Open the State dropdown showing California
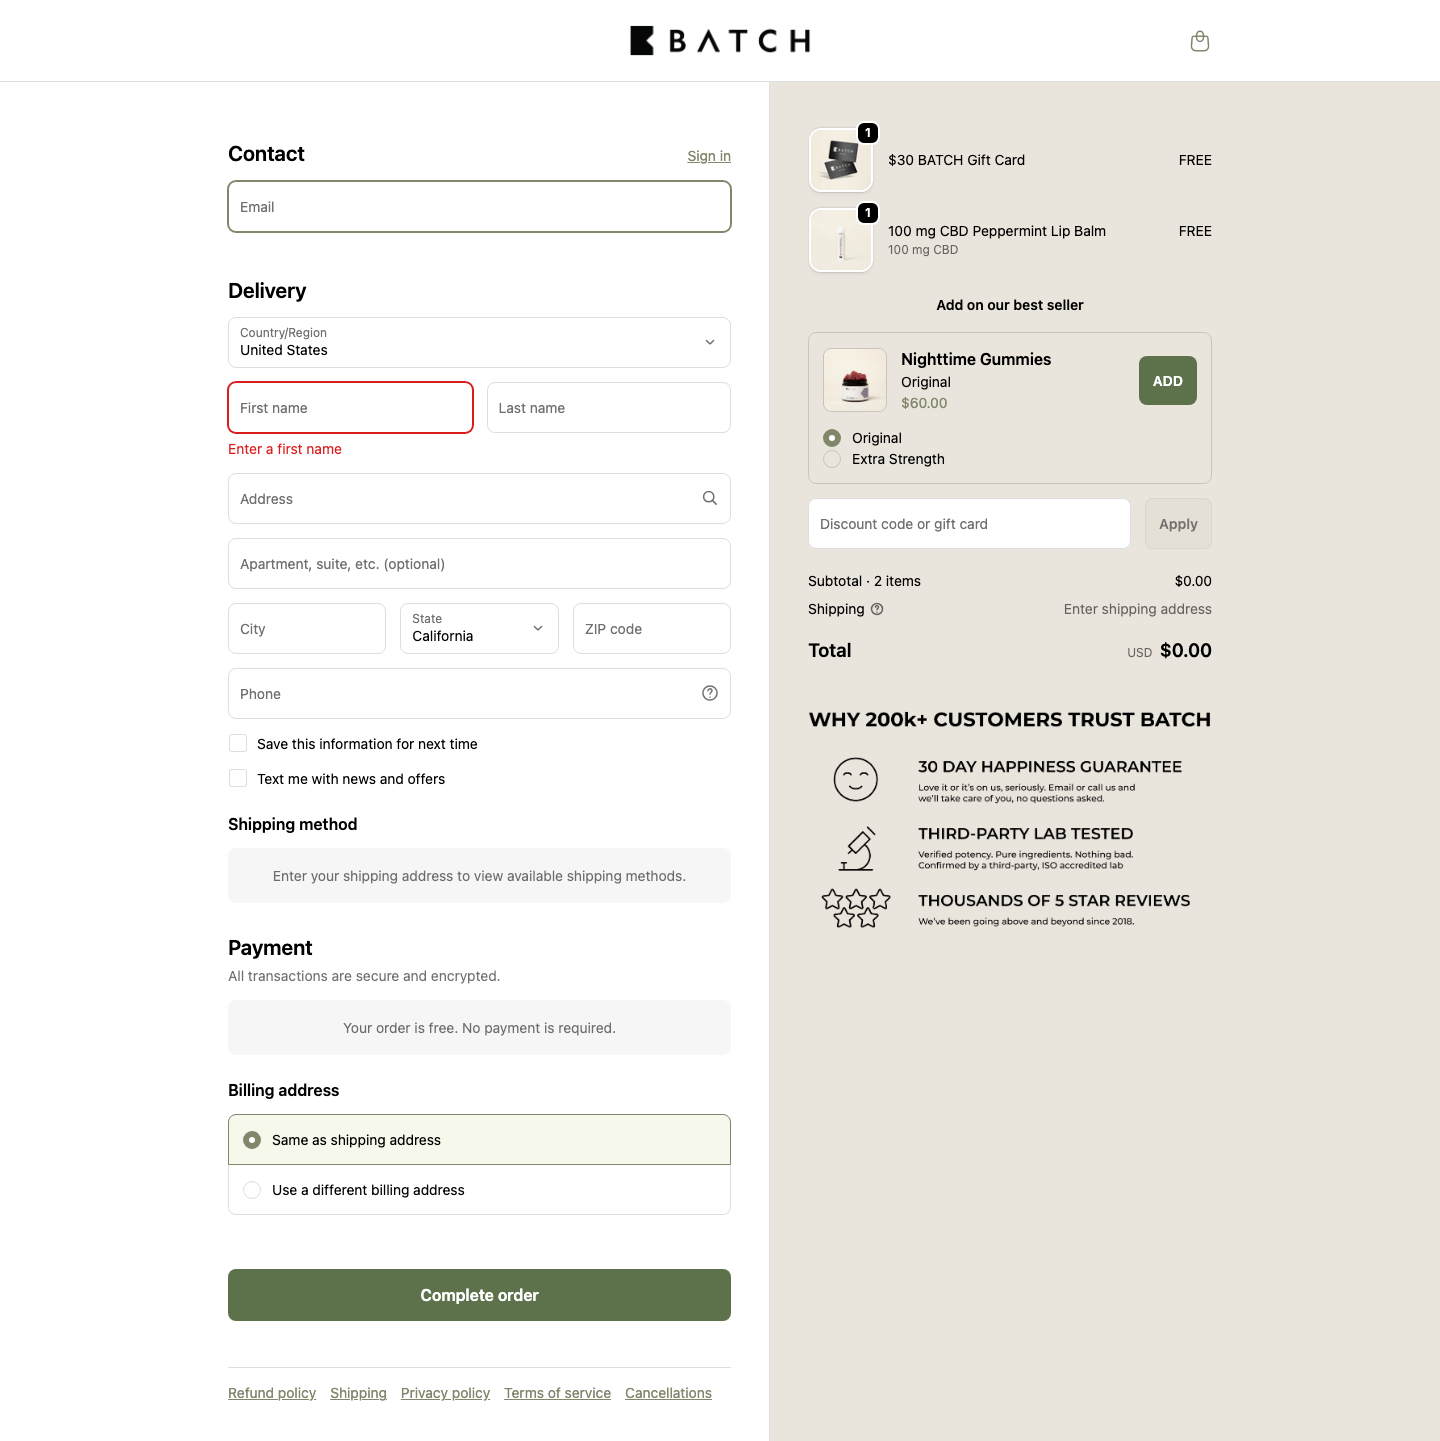Image resolution: width=1440 pixels, height=1441 pixels. 478,628
